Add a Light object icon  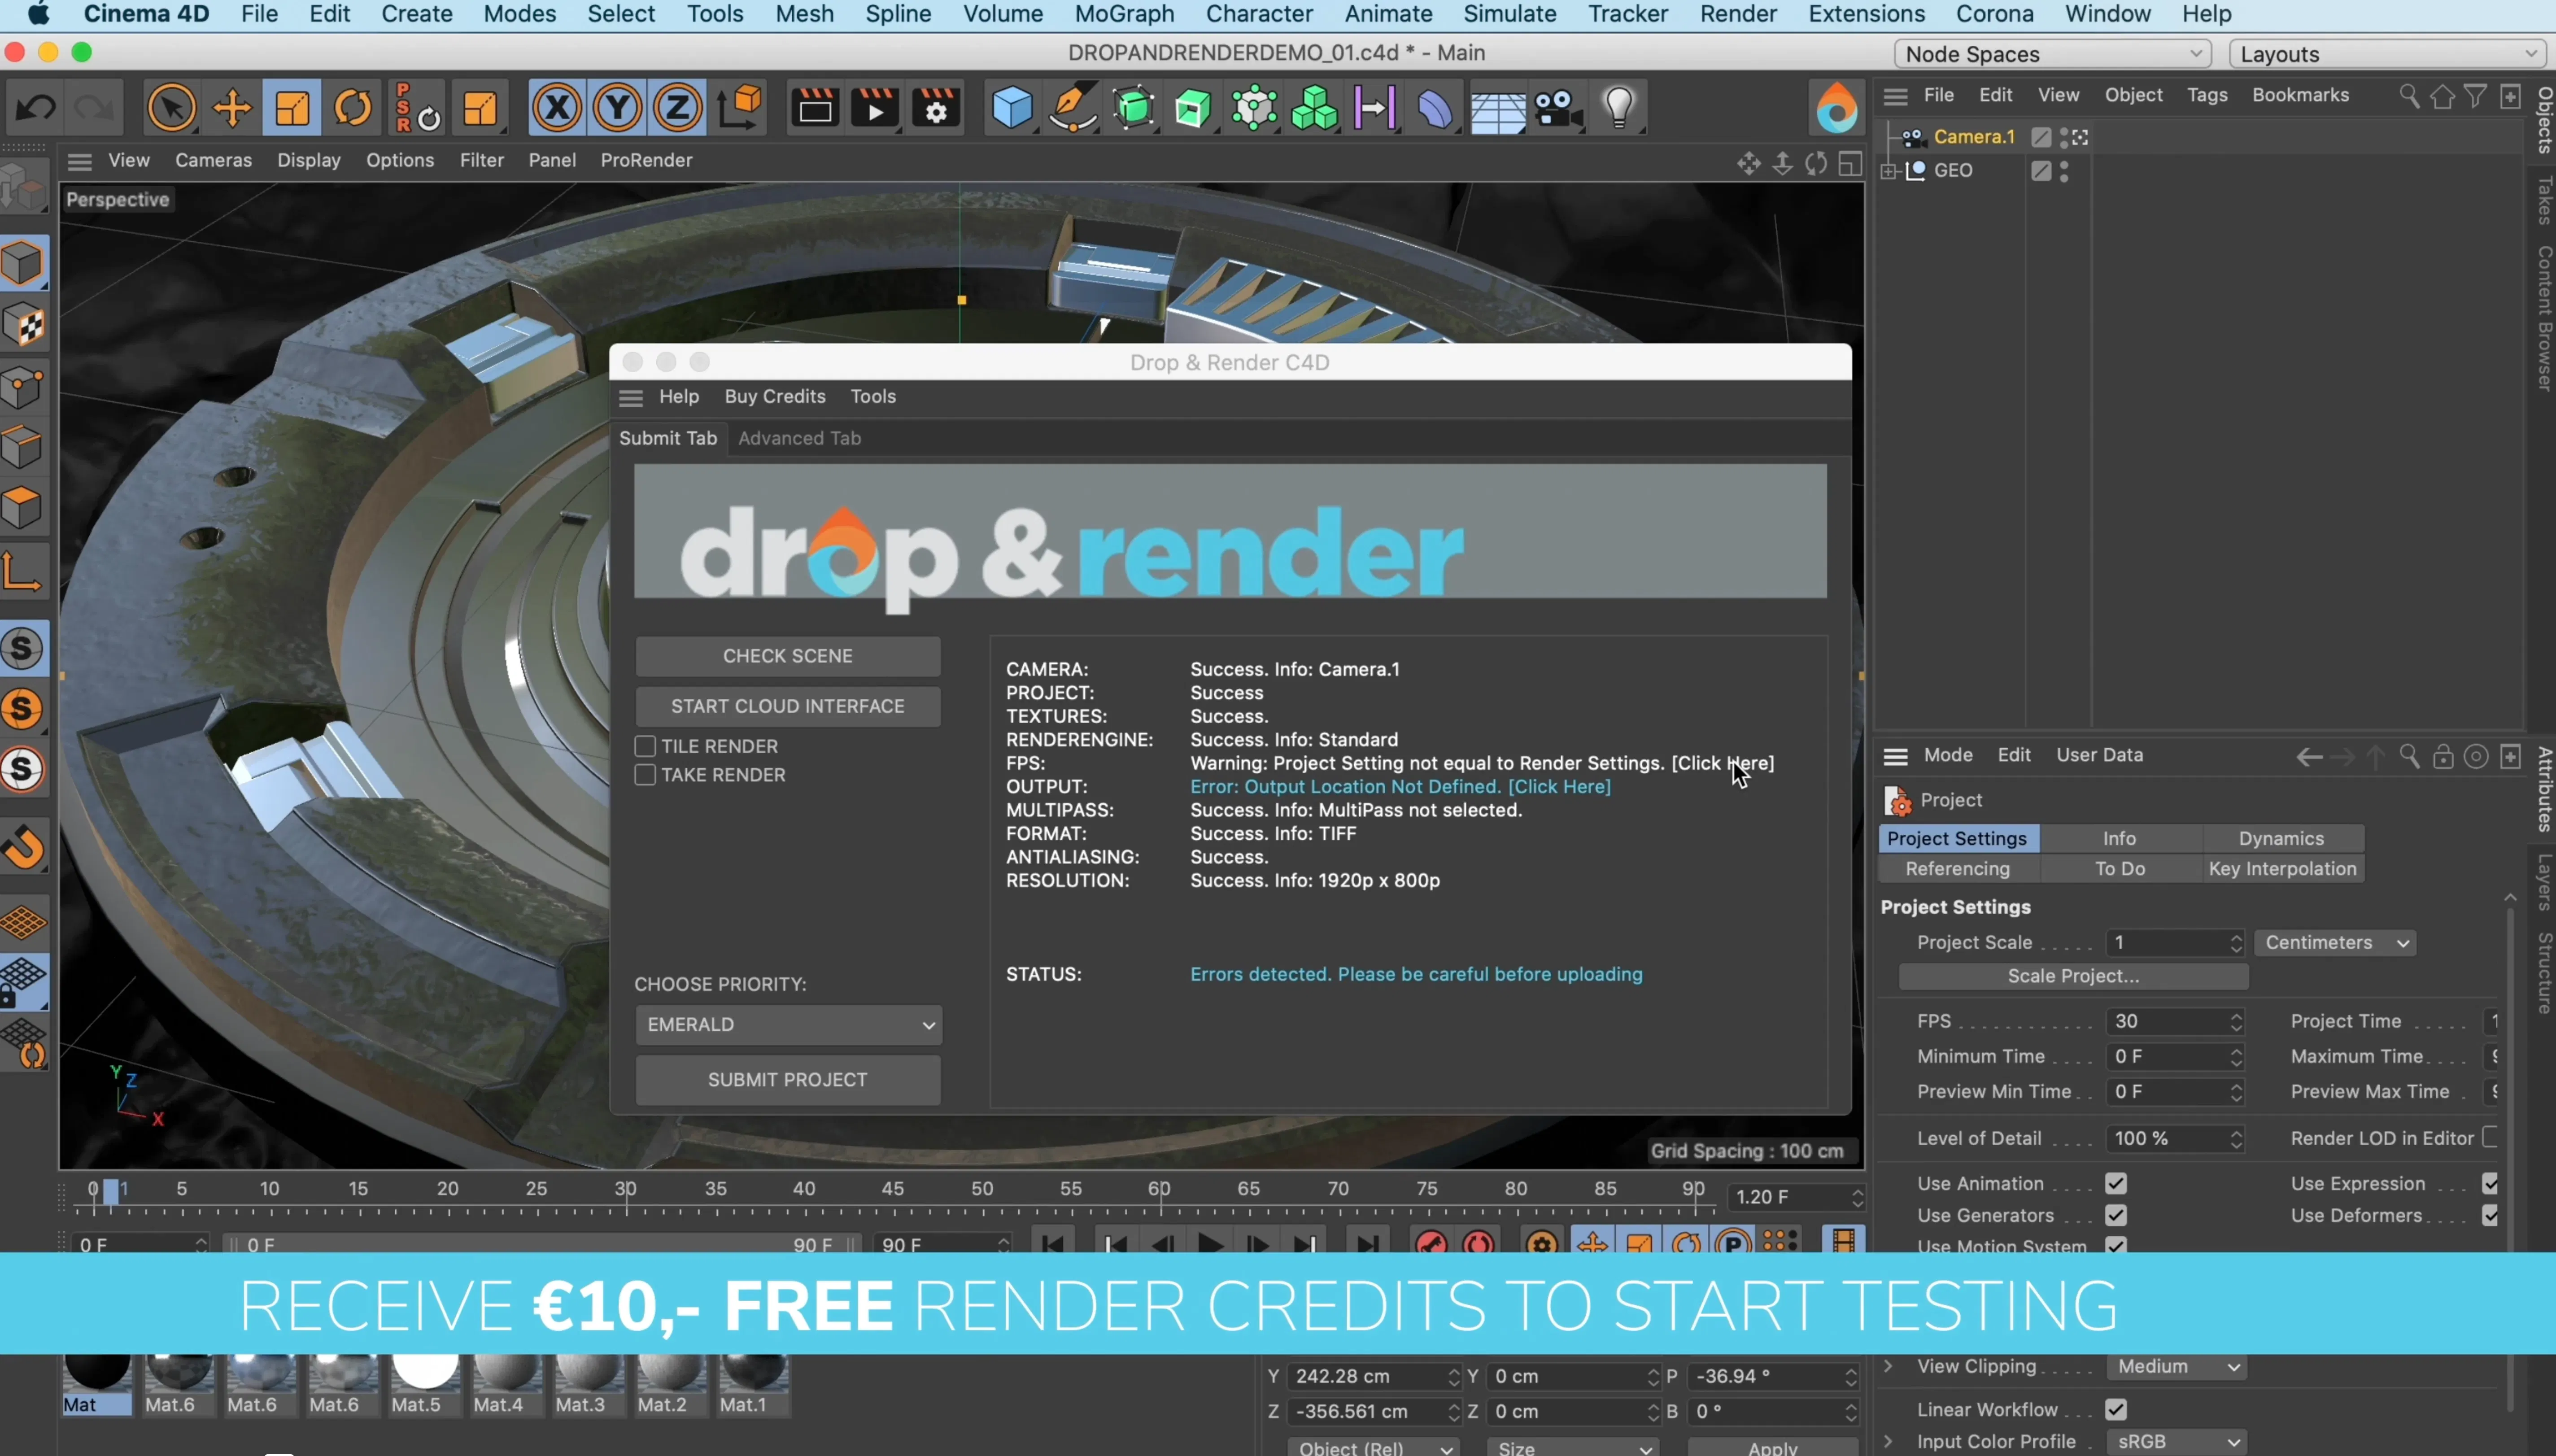point(1619,107)
